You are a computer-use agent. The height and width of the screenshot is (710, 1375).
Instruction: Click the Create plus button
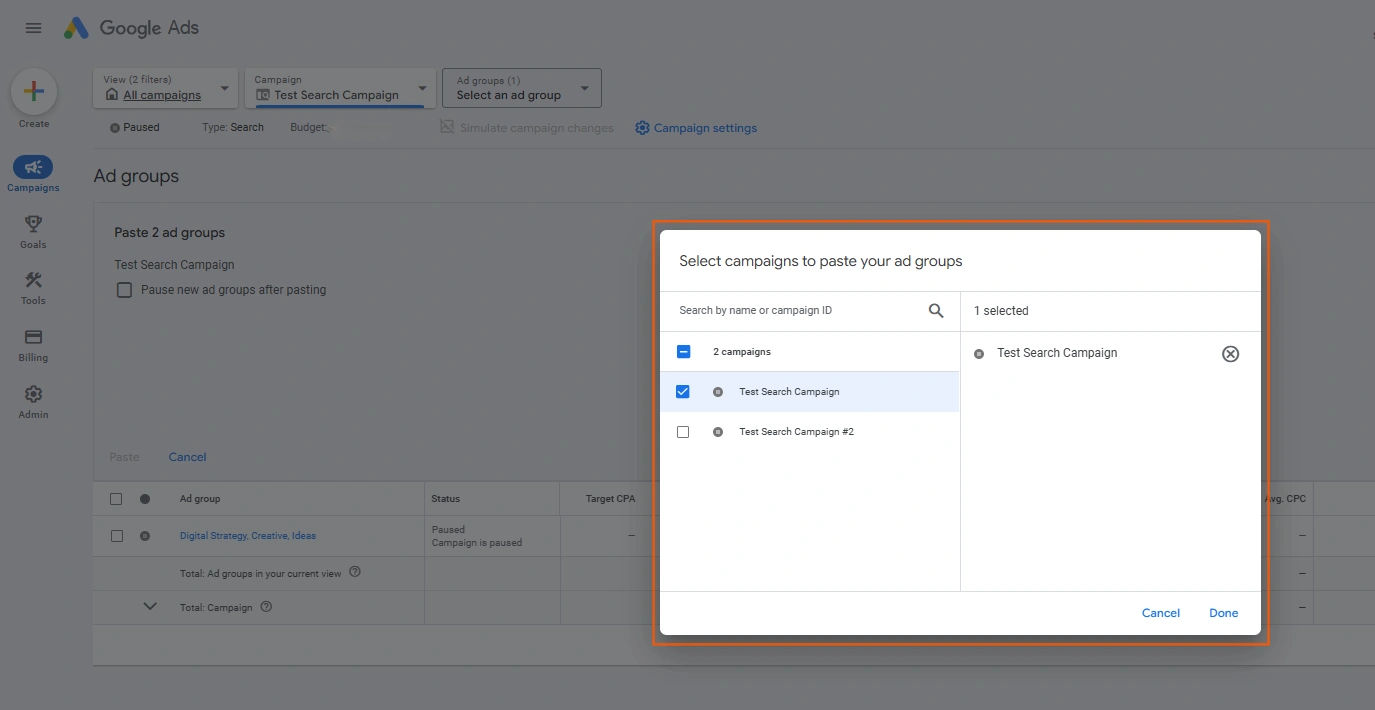[34, 92]
